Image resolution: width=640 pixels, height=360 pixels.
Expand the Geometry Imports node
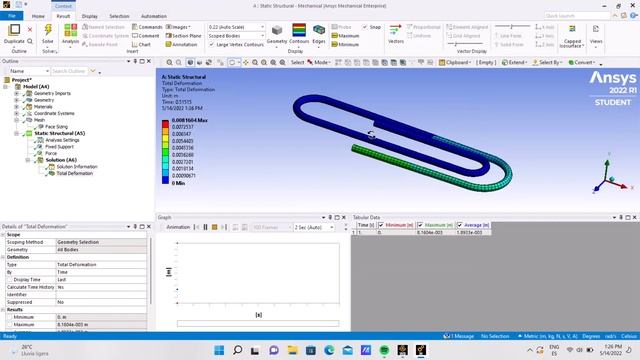[17, 93]
